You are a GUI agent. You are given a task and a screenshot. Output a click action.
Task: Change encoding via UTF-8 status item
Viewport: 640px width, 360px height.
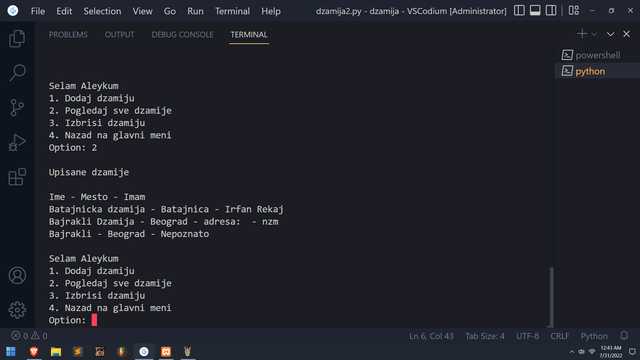tap(527, 336)
